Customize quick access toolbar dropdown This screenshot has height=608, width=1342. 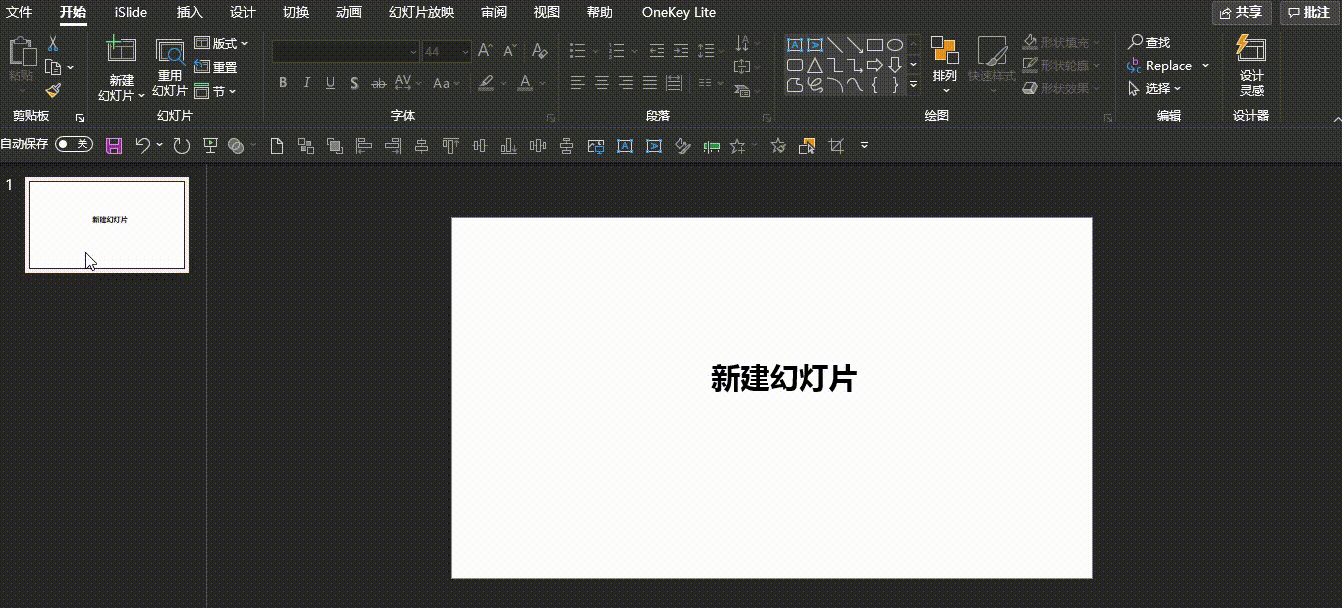coord(865,146)
